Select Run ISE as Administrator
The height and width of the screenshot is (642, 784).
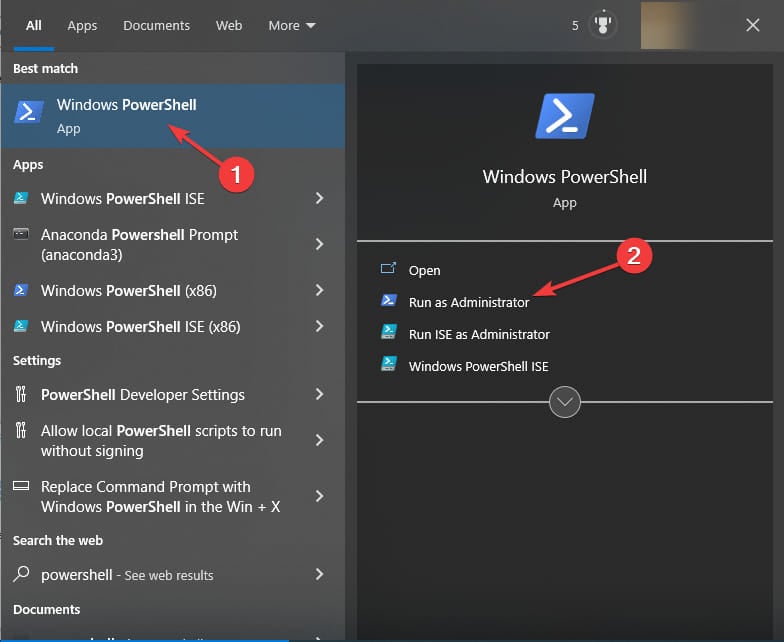(x=478, y=334)
